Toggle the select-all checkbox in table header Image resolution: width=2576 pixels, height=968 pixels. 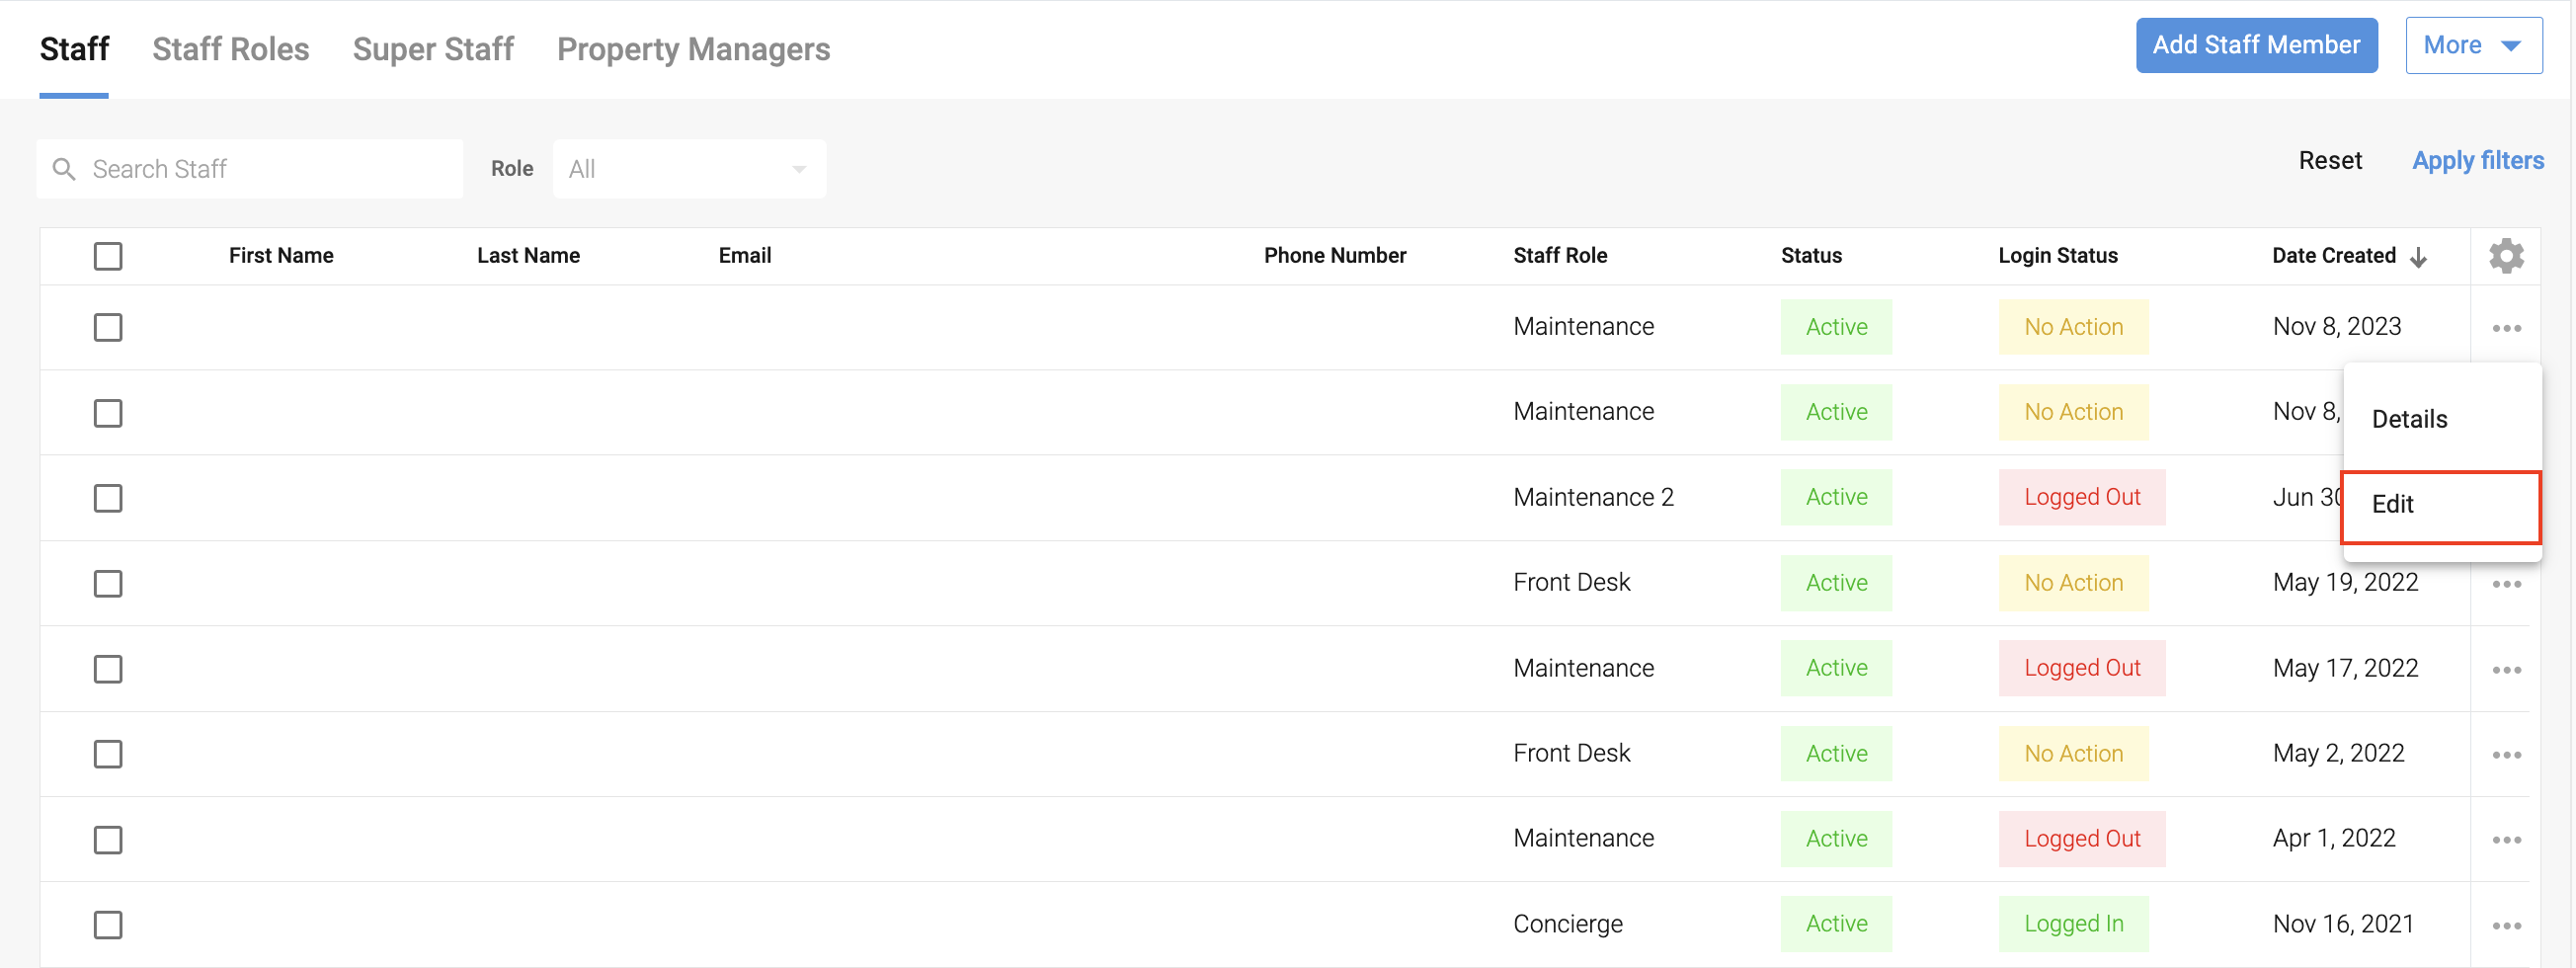pos(108,256)
